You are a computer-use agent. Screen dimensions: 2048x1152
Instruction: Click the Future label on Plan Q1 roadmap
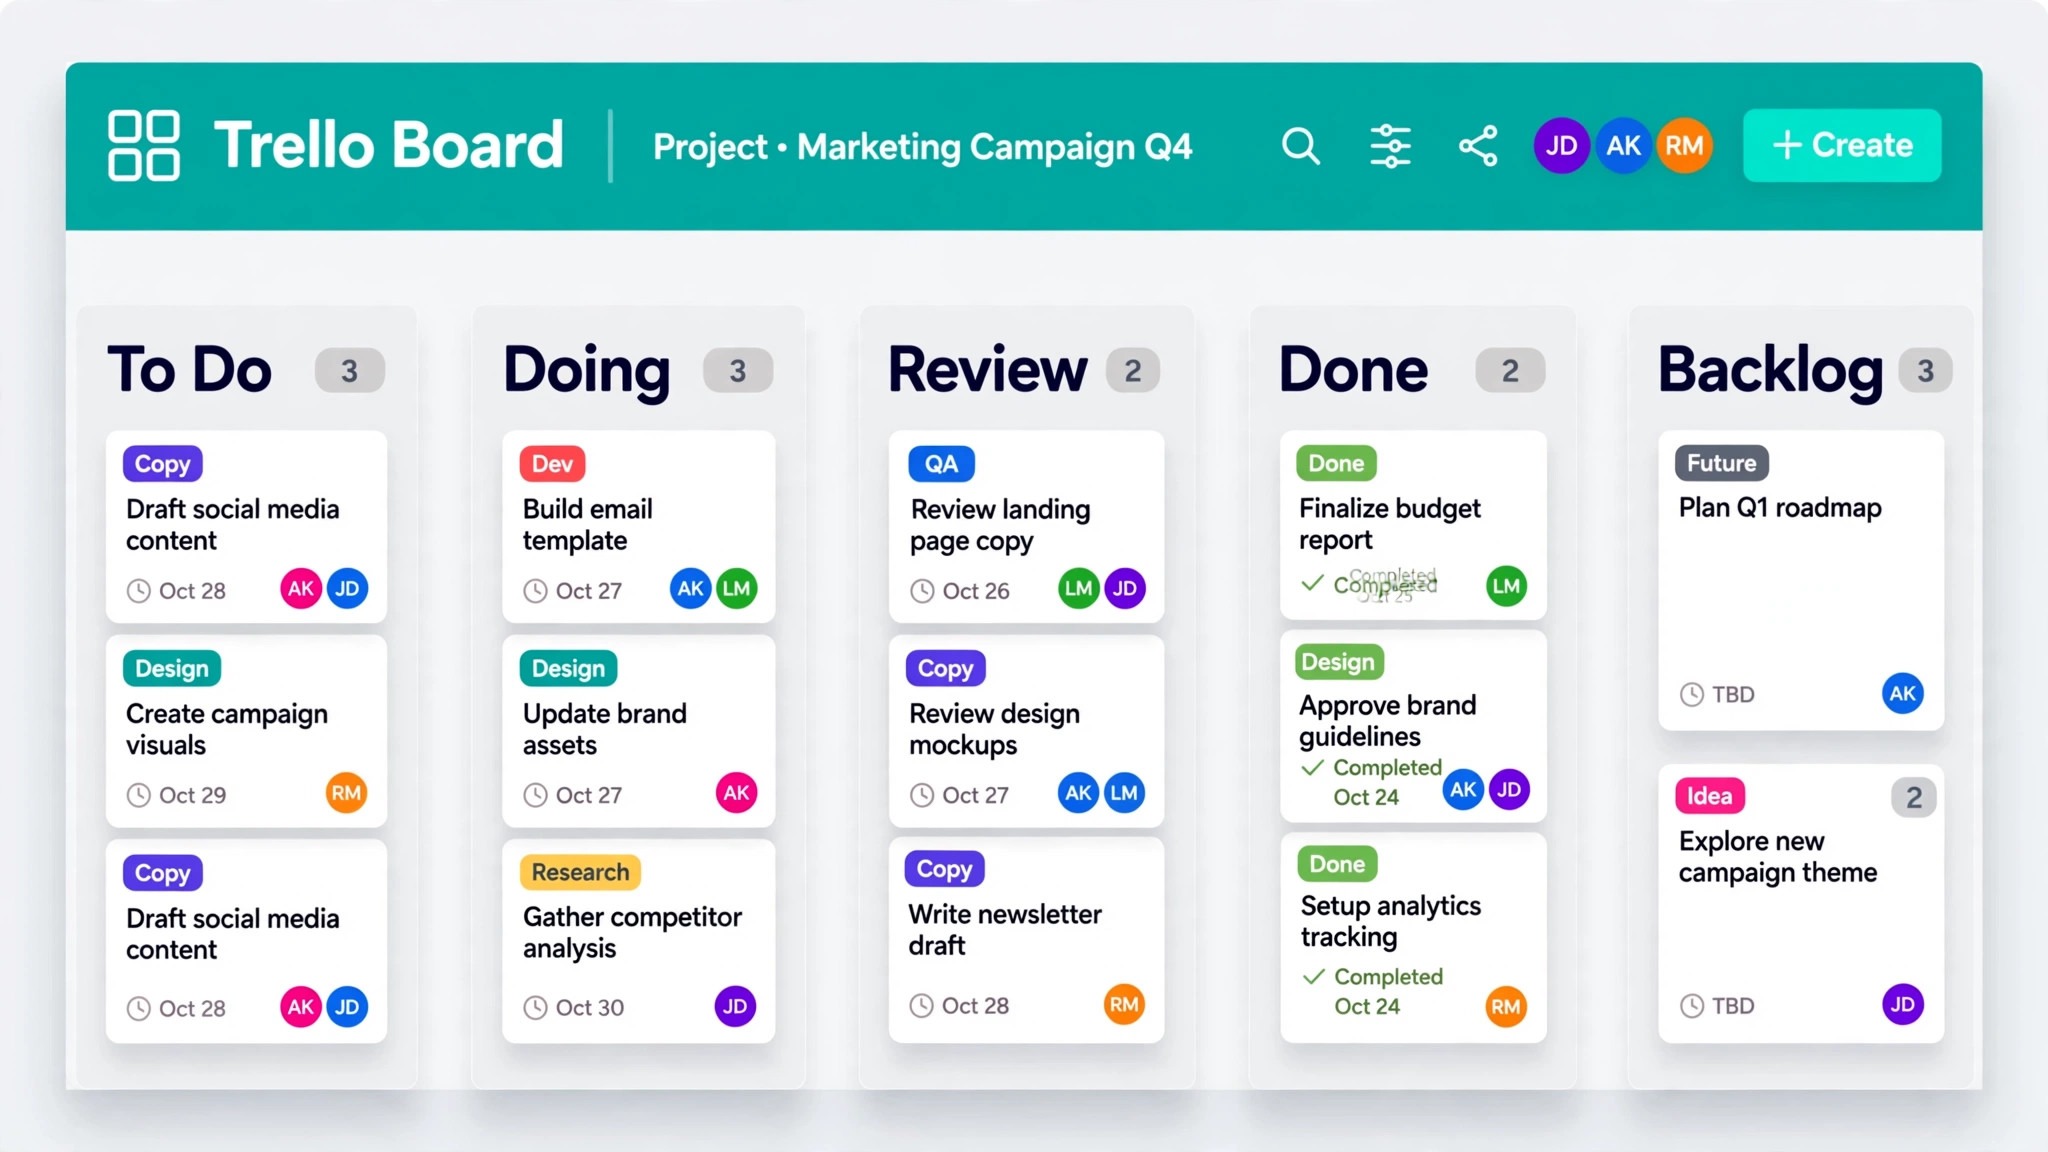tap(1721, 463)
